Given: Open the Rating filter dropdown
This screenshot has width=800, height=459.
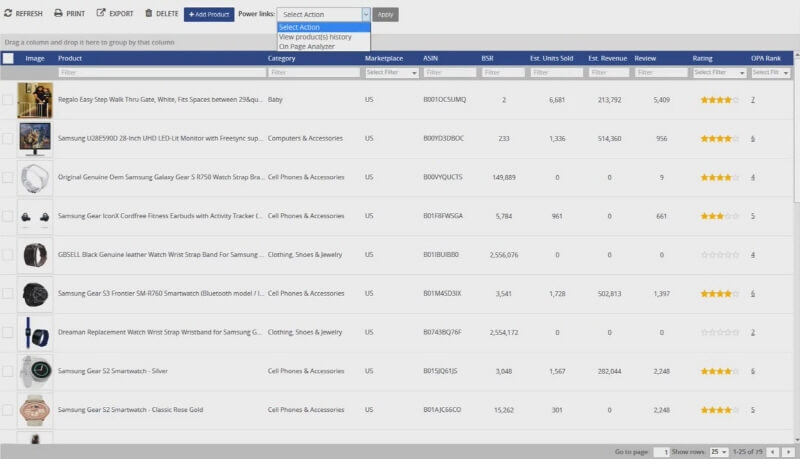Looking at the screenshot, I should click(x=719, y=73).
